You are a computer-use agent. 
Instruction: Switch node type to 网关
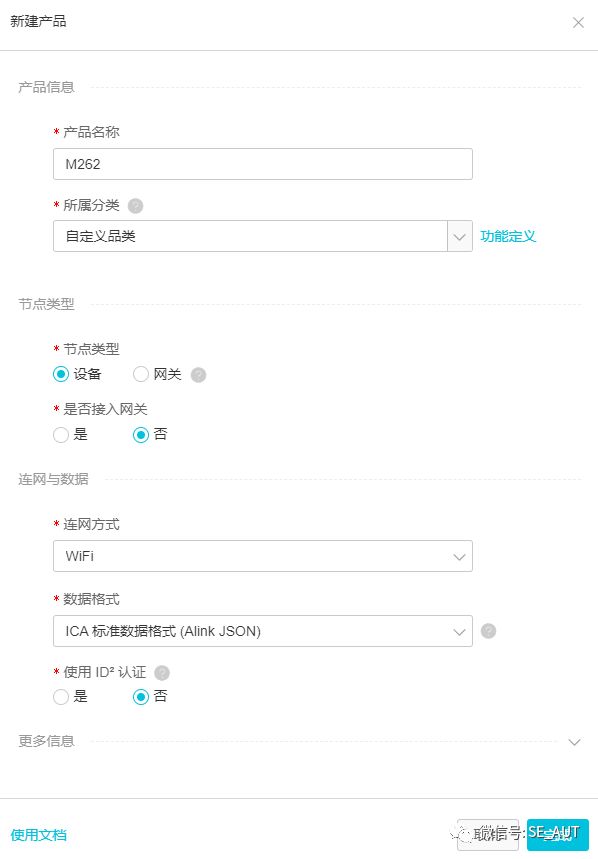[x=141, y=374]
